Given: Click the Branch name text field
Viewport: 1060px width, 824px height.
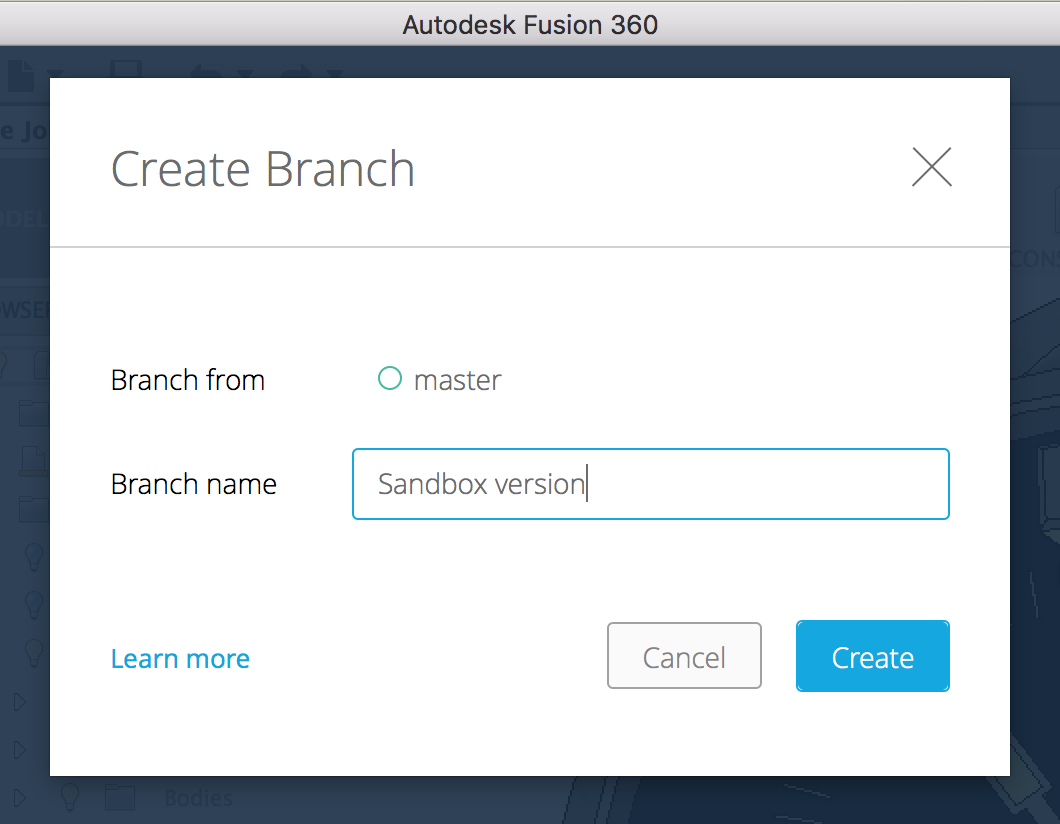Looking at the screenshot, I should point(650,484).
